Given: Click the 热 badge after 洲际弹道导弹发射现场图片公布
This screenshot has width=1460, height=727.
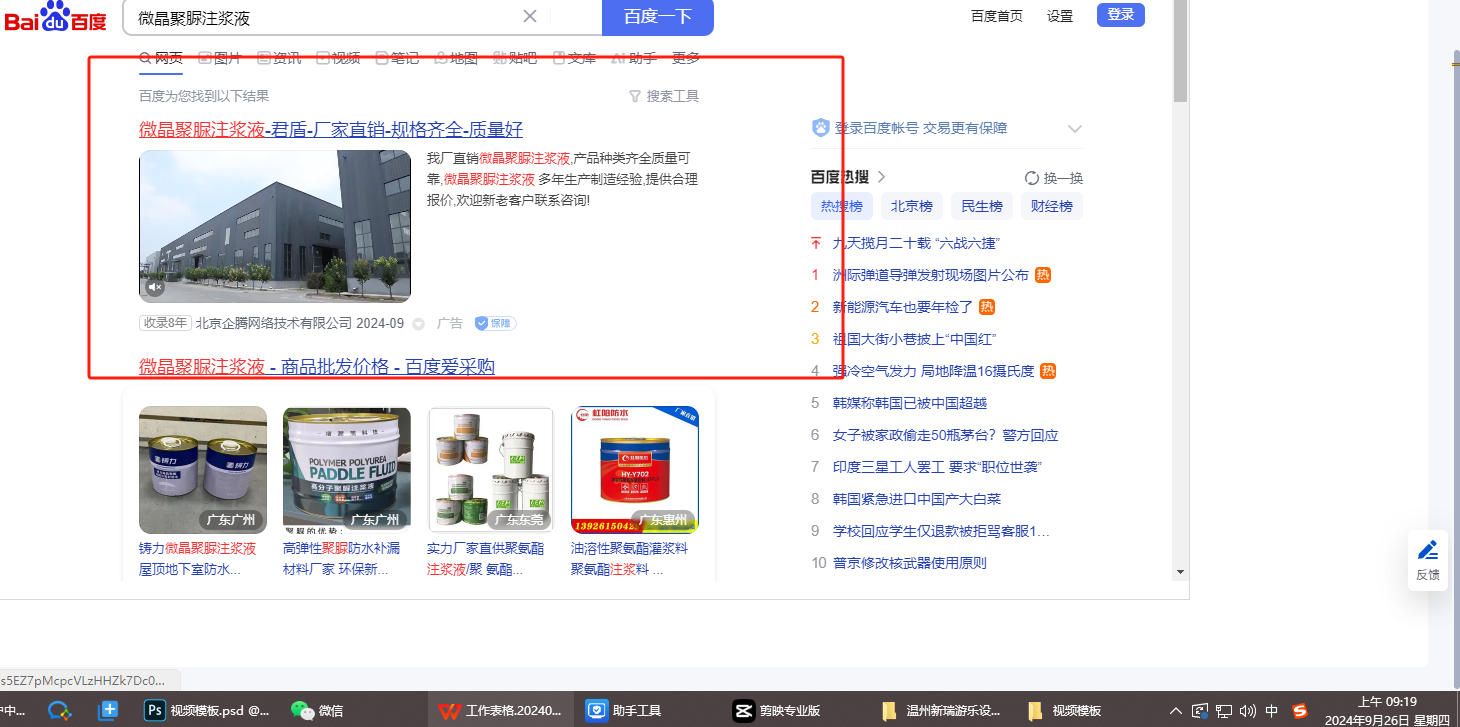Looking at the screenshot, I should tap(1043, 275).
